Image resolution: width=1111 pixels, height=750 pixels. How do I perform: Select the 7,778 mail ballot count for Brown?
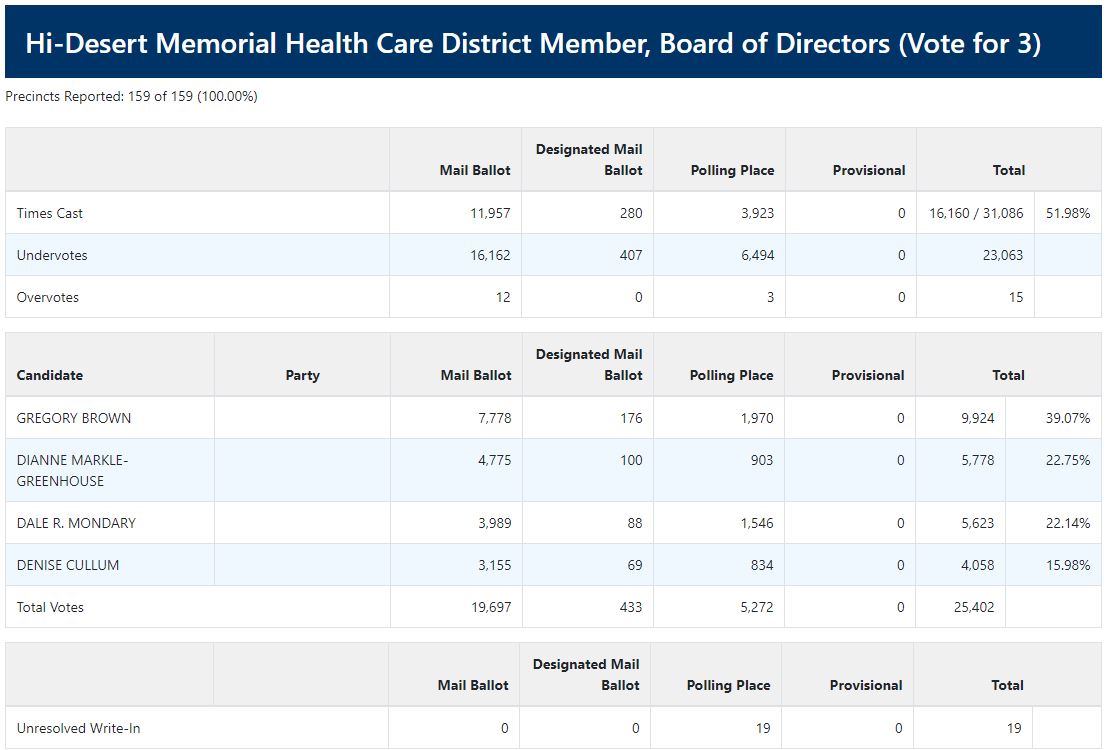pos(491,418)
